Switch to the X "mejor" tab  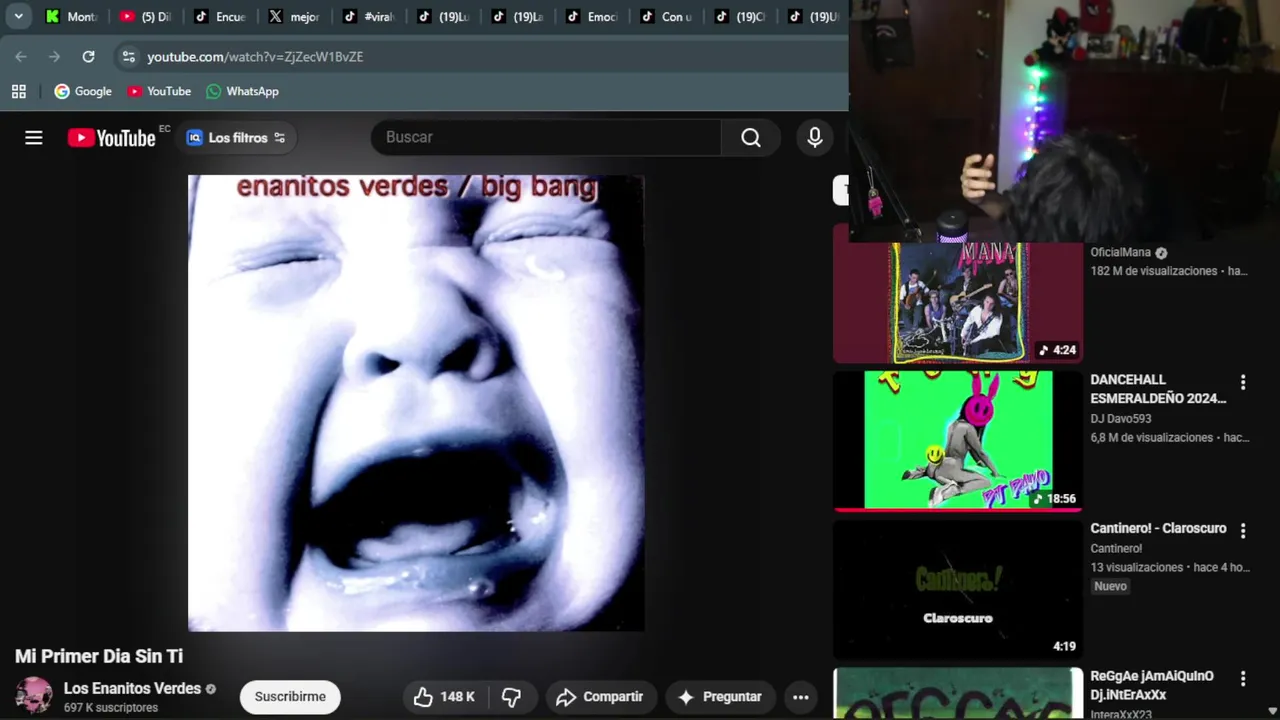point(295,16)
